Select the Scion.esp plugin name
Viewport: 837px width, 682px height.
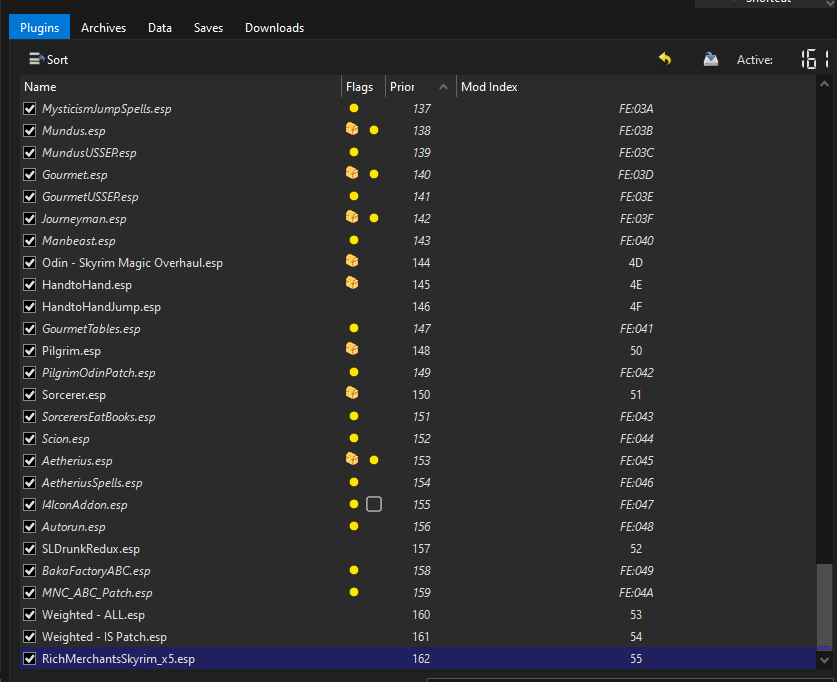65,439
